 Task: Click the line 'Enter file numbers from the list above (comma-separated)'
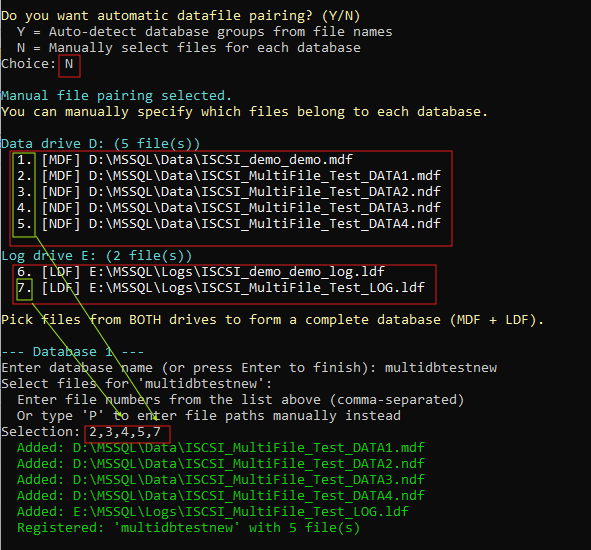(240, 400)
